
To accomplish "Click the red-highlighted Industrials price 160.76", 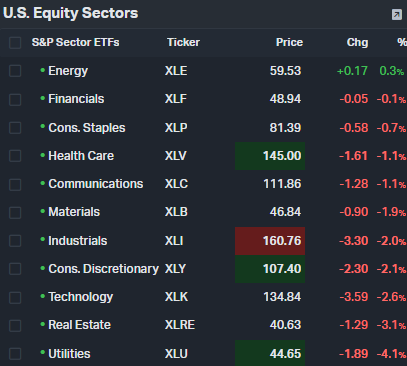I will pyautogui.click(x=270, y=241).
